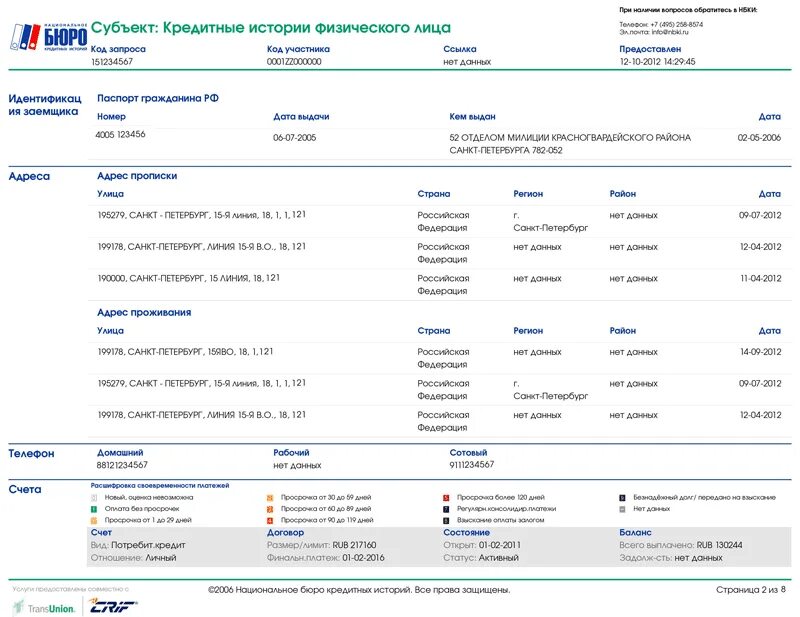Click 'нет данных' next to Задолж-сть
This screenshot has width=800, height=617.
point(698,558)
